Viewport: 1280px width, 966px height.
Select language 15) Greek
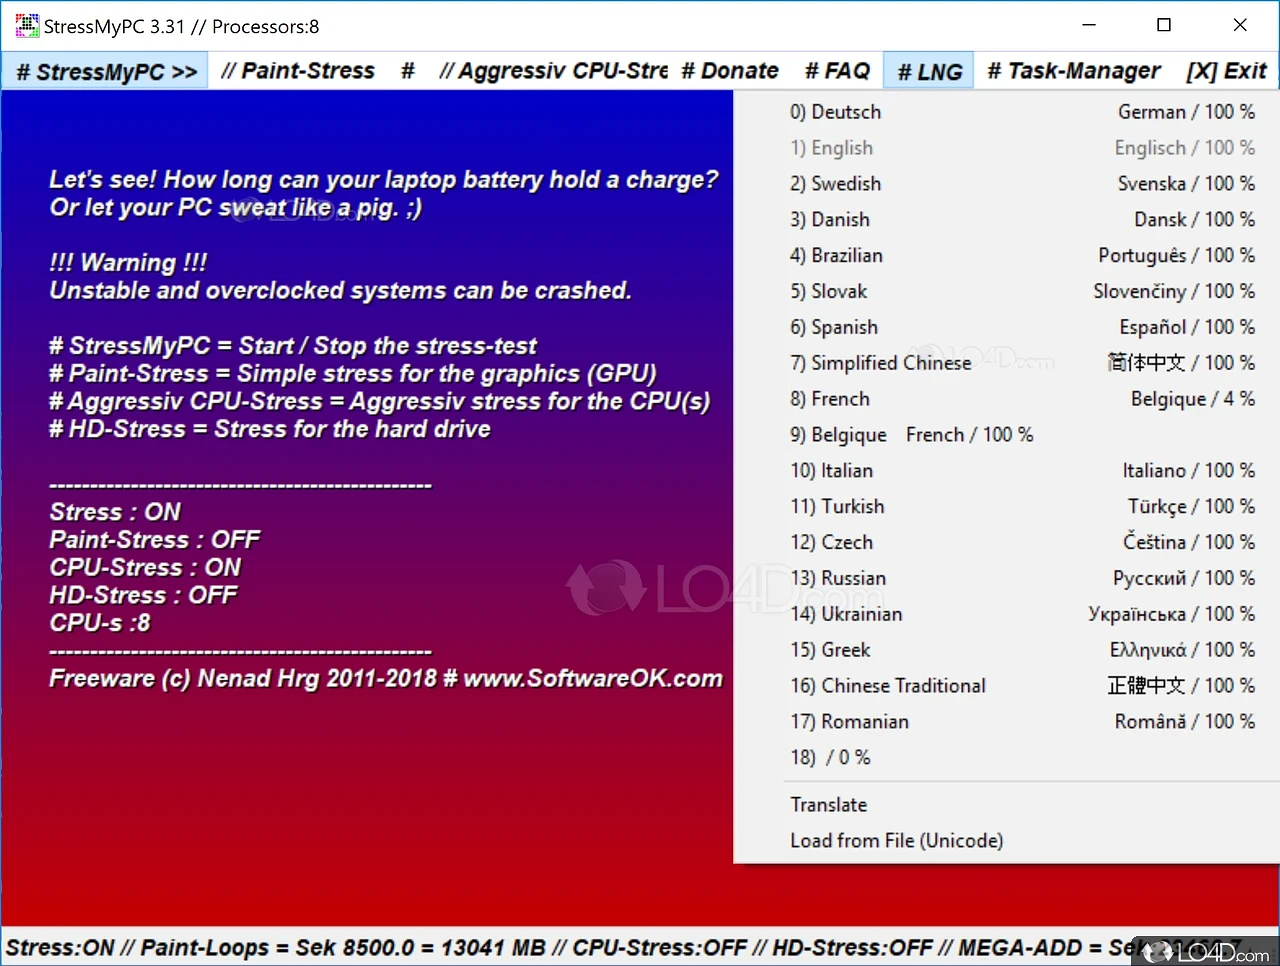1007,651
